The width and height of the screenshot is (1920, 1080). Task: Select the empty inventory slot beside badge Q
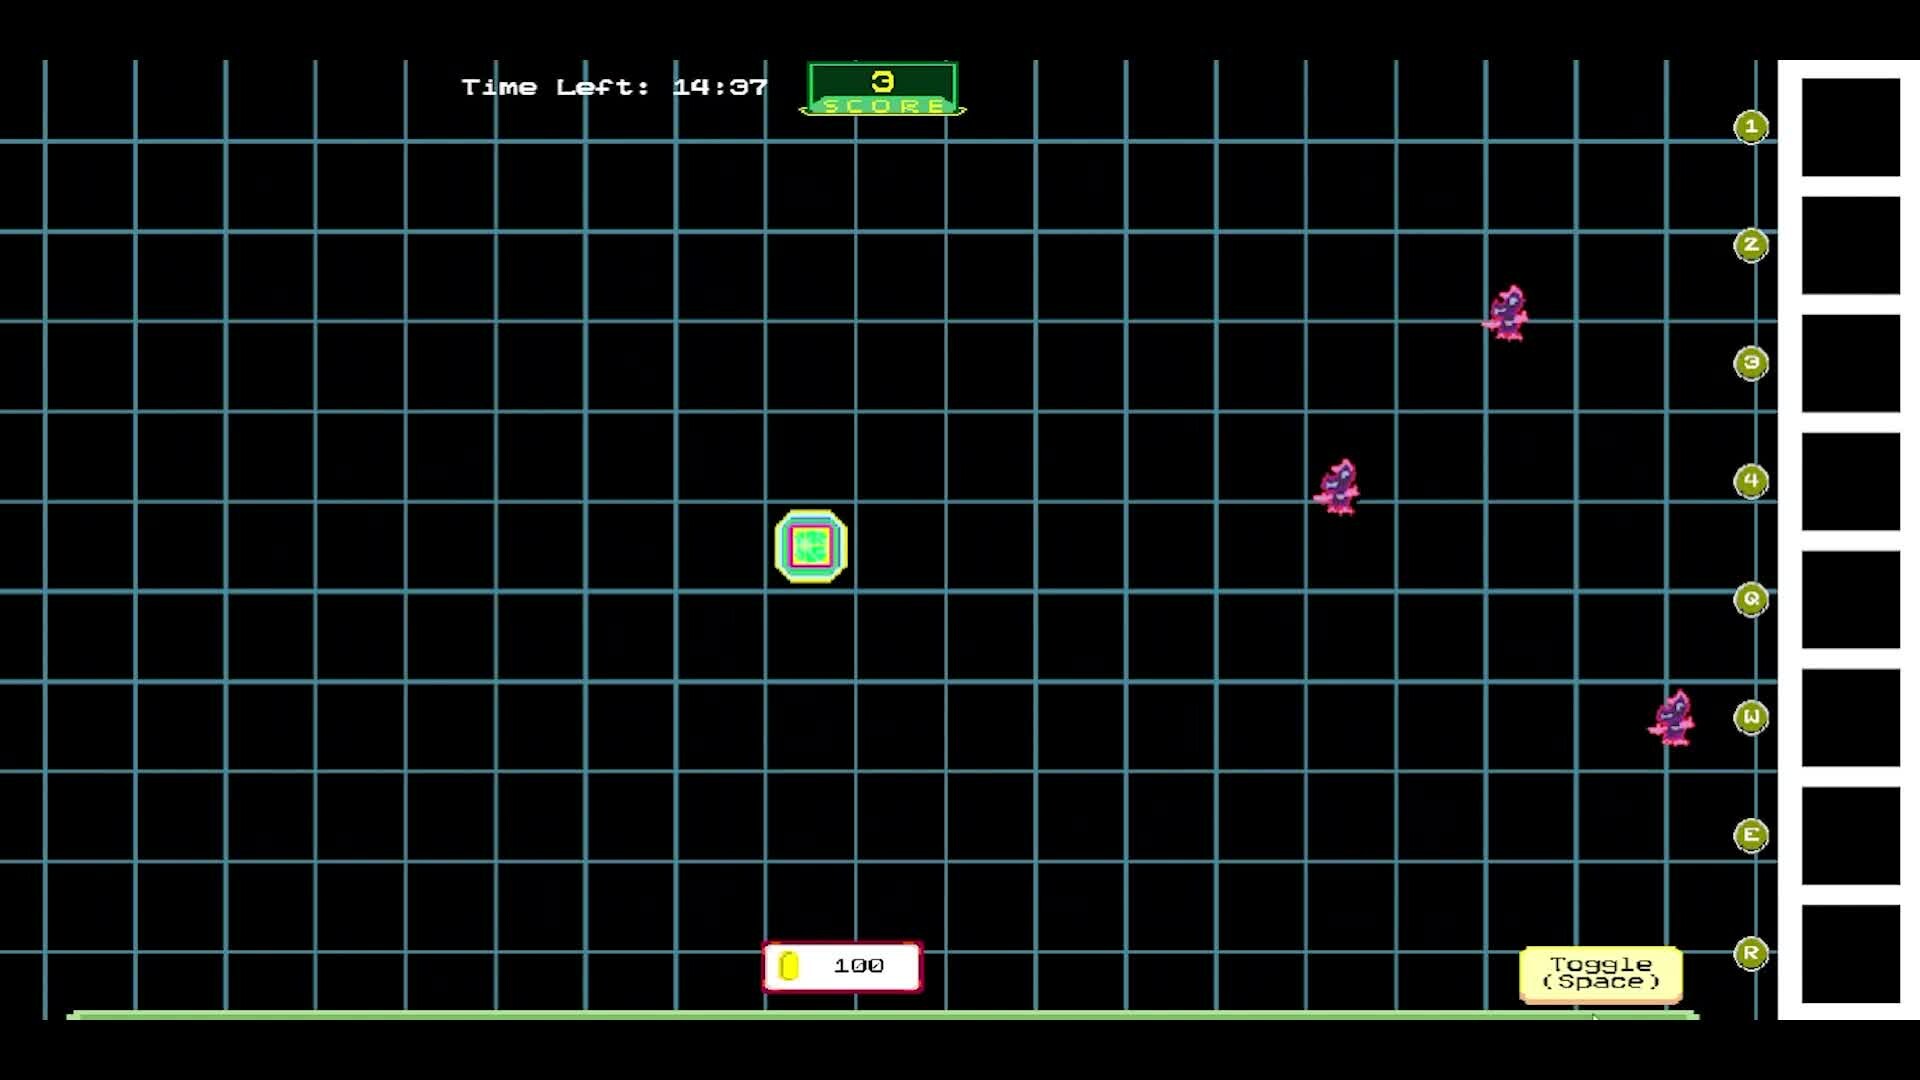tap(1850, 599)
